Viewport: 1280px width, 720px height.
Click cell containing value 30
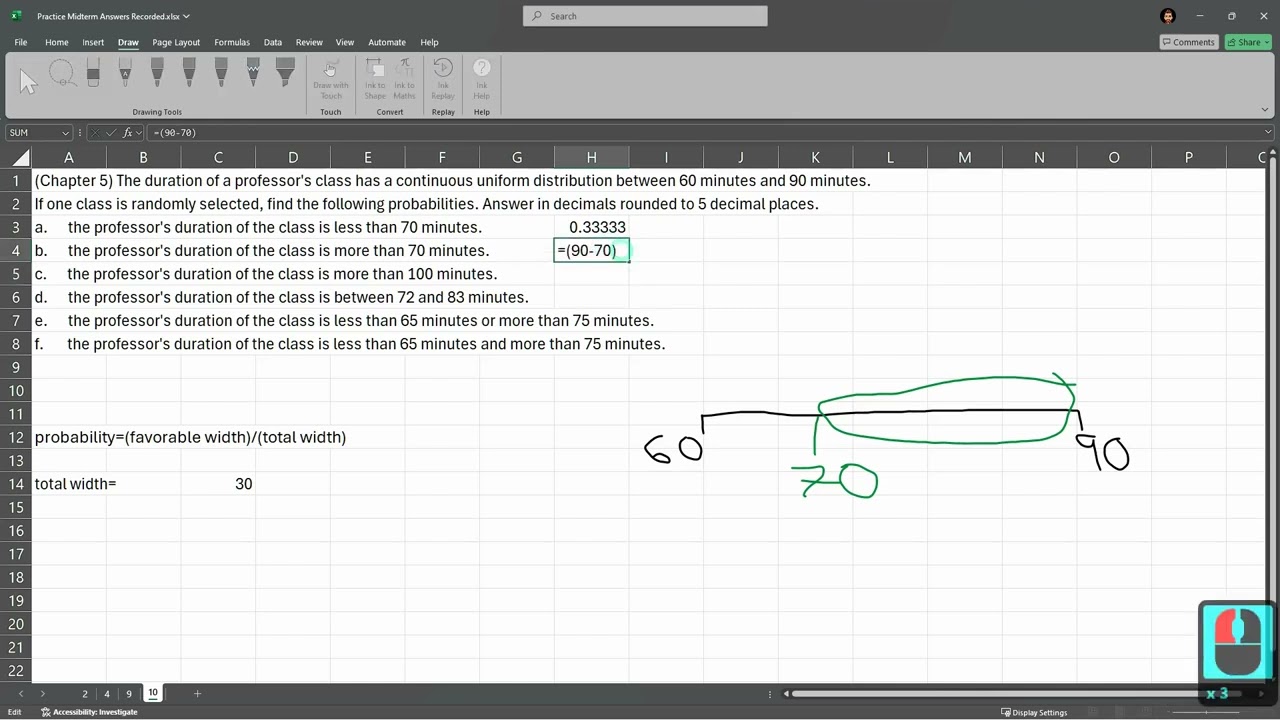point(218,484)
